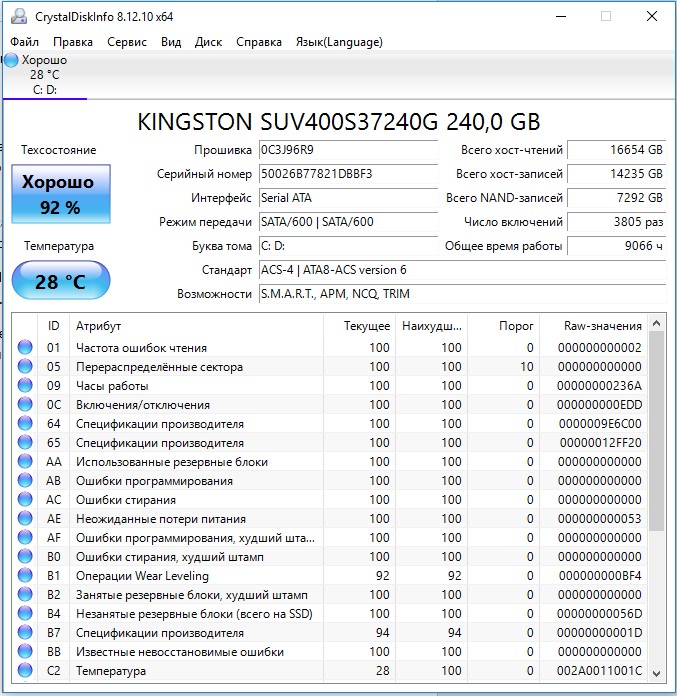677x696 pixels.
Task: Click the Прошивка field 0C3J96R9
Action: pos(348,150)
